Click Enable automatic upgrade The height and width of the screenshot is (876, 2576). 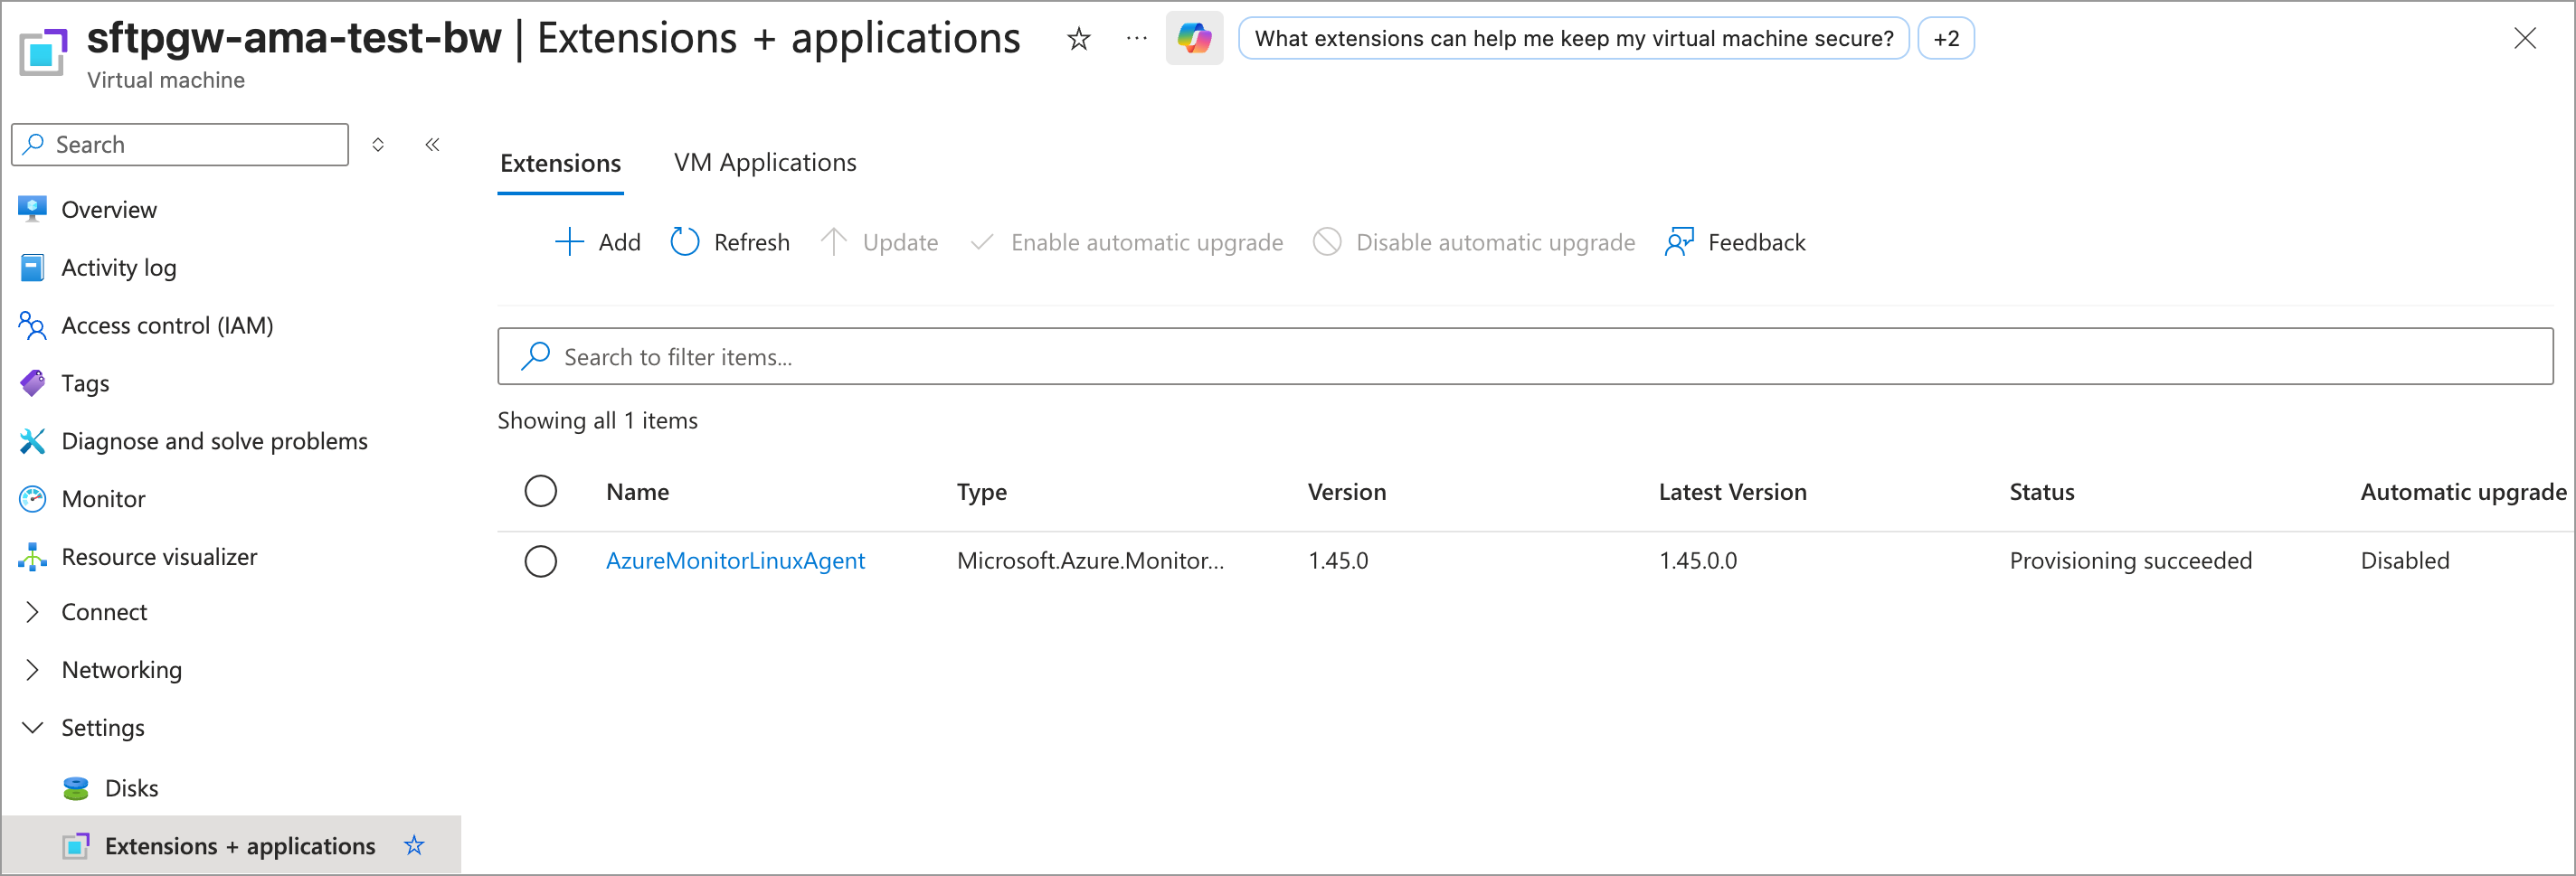[1126, 242]
